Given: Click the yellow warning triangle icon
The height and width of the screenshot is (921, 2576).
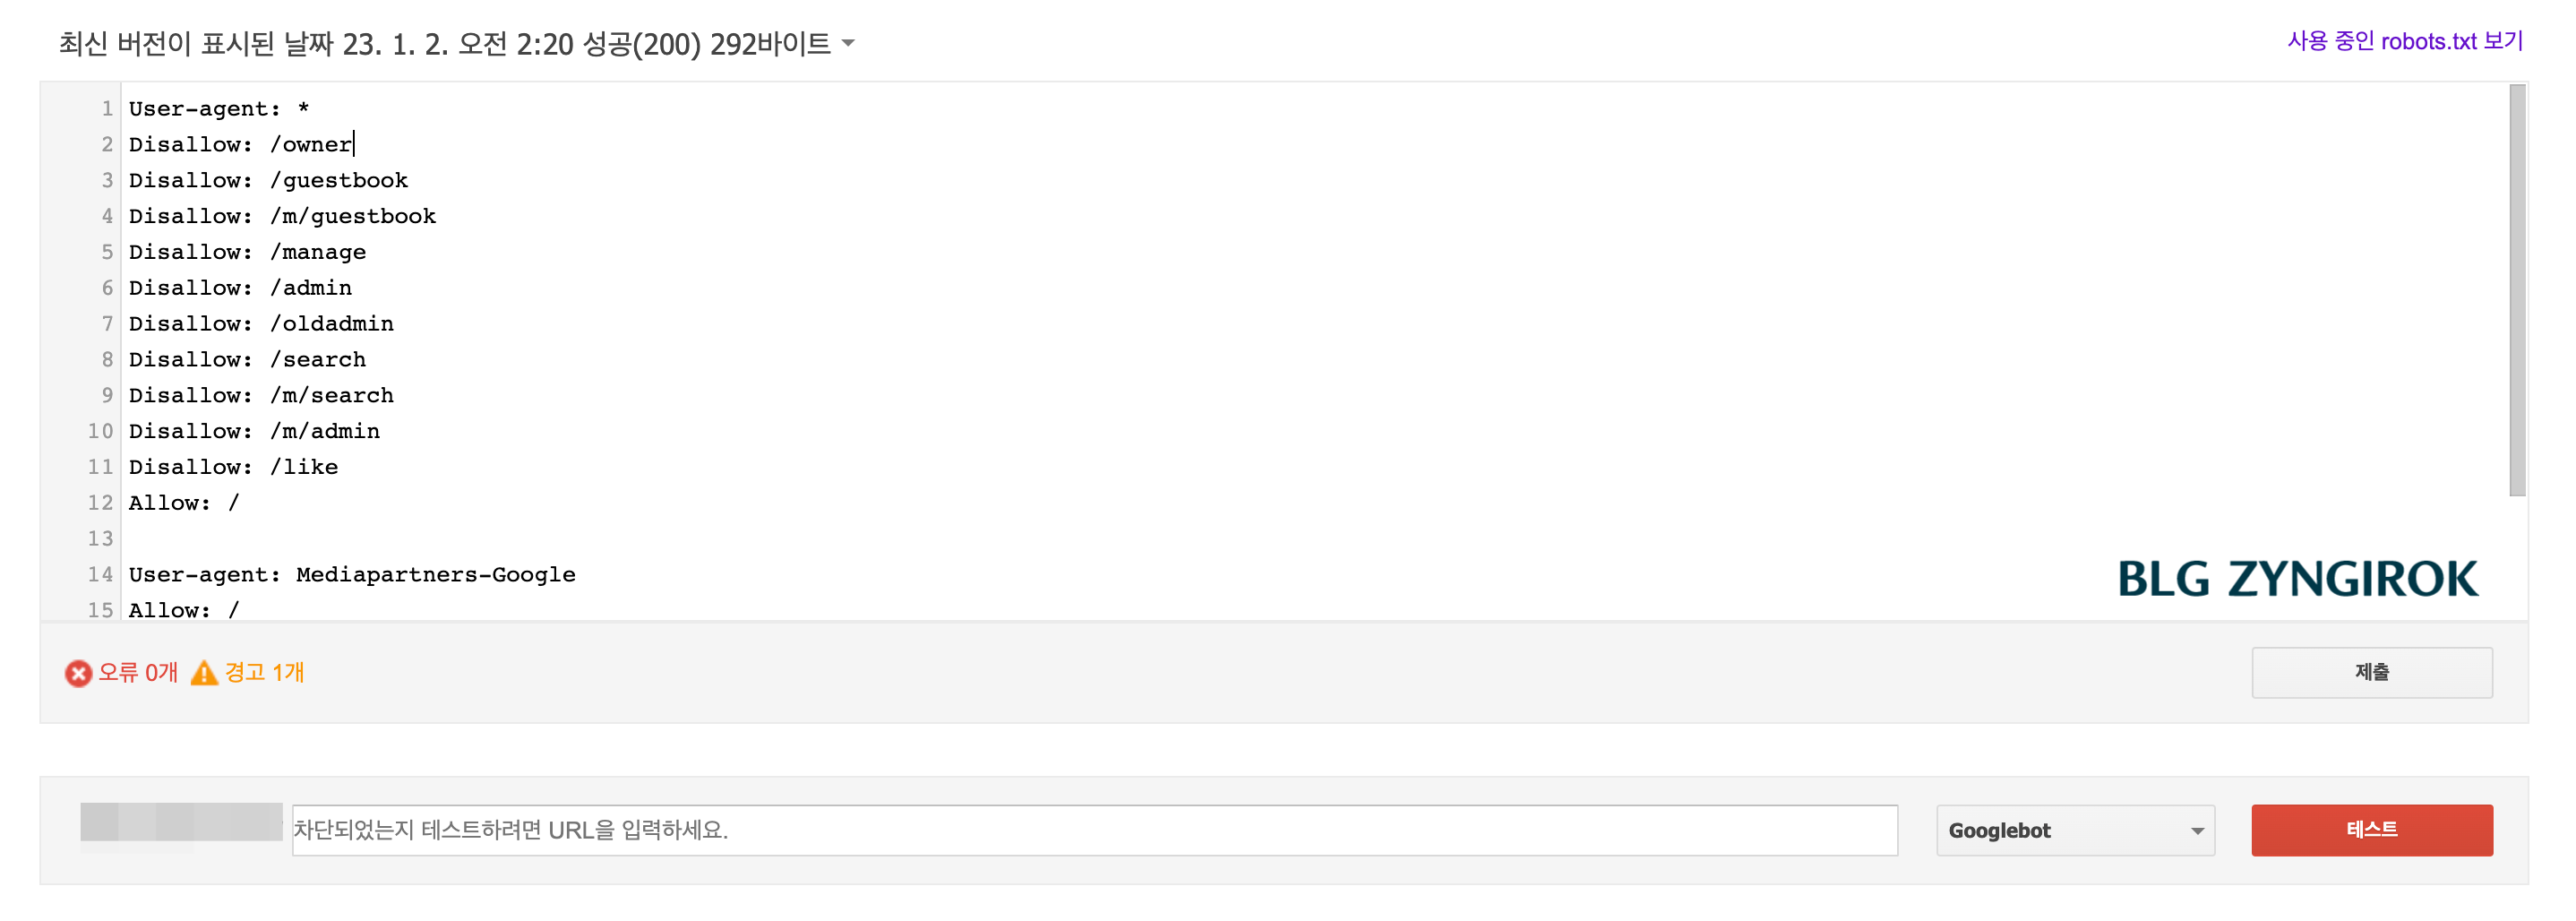Looking at the screenshot, I should point(207,673).
